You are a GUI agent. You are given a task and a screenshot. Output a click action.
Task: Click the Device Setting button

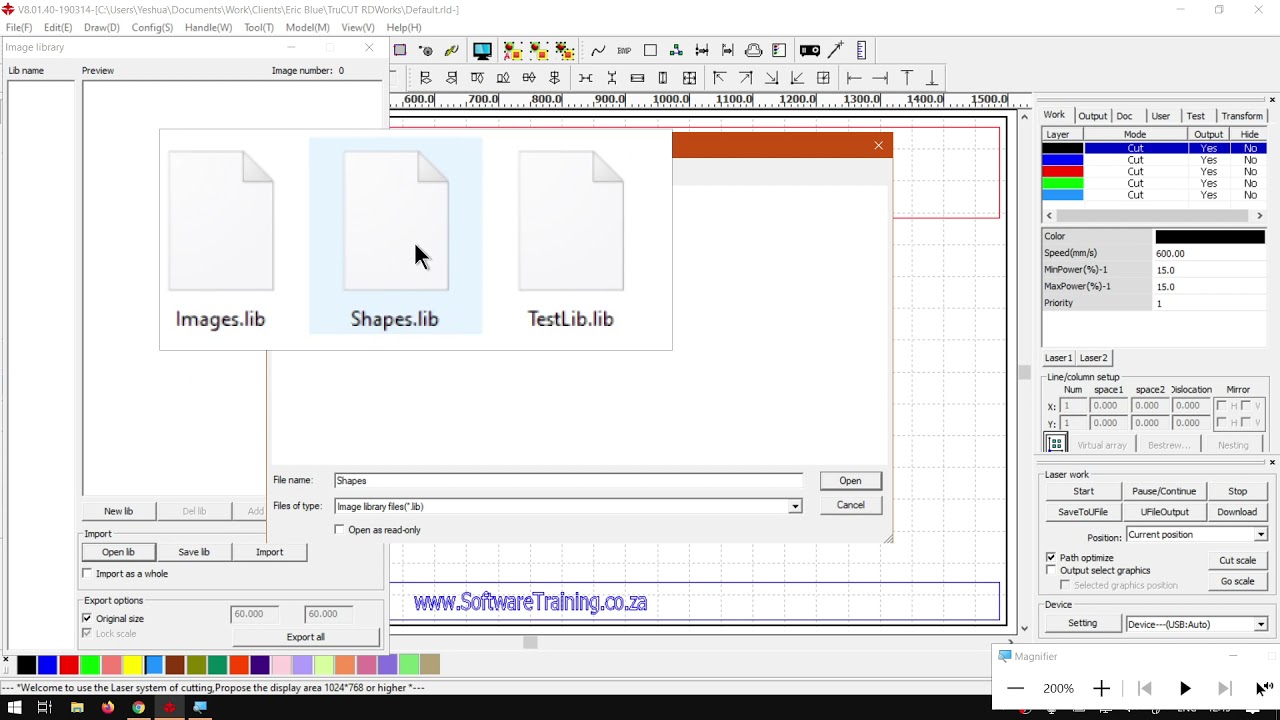click(x=1082, y=624)
